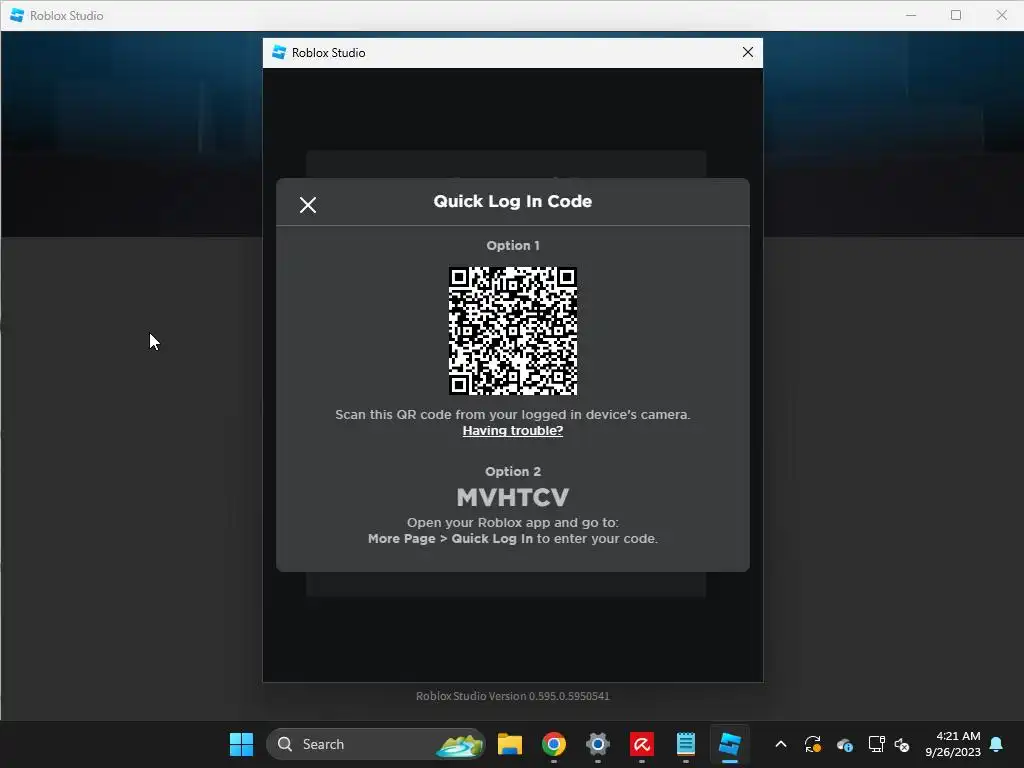Click the display network tray icon
1024x768 pixels.
pyautogui.click(x=876, y=744)
